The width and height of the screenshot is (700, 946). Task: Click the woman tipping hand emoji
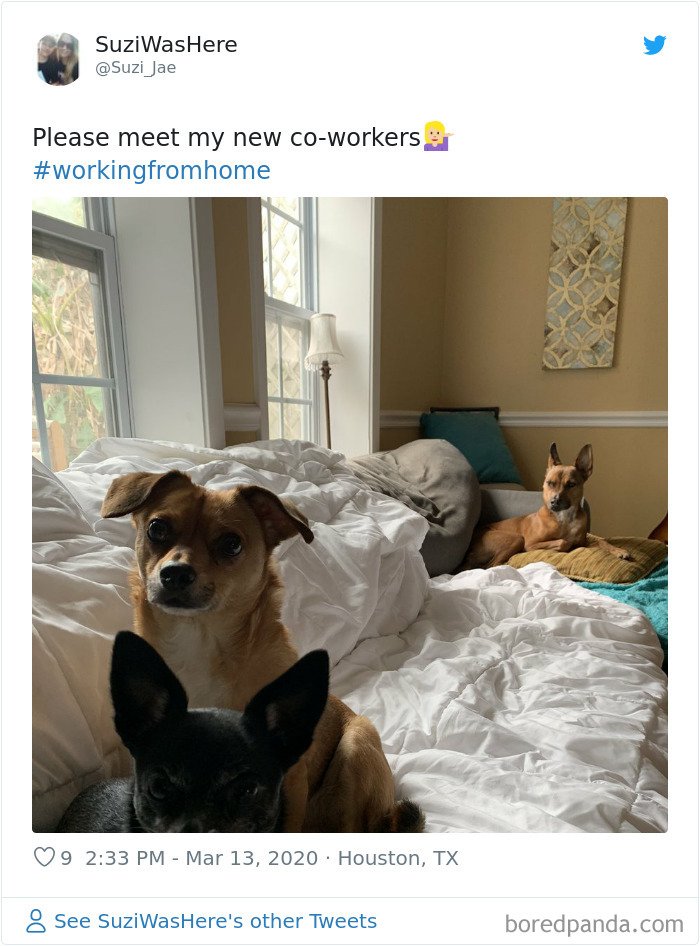[x=437, y=136]
